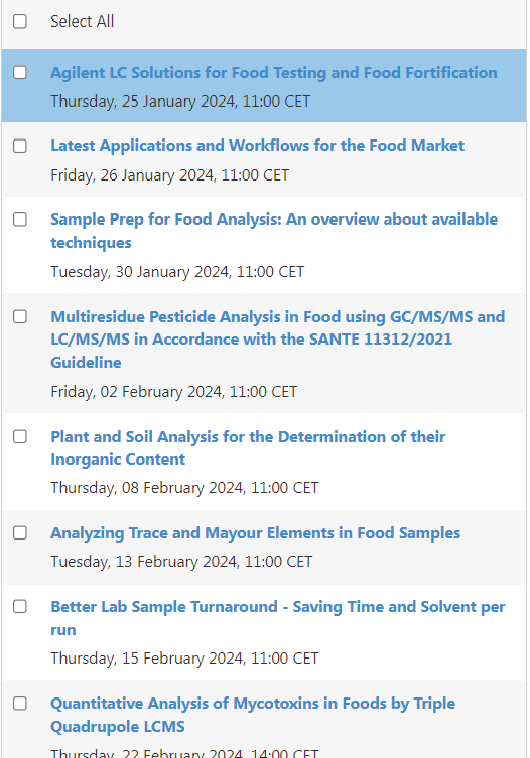
Task: Open Multiresidue Pesticide Analysis in Food link
Action: [278, 339]
